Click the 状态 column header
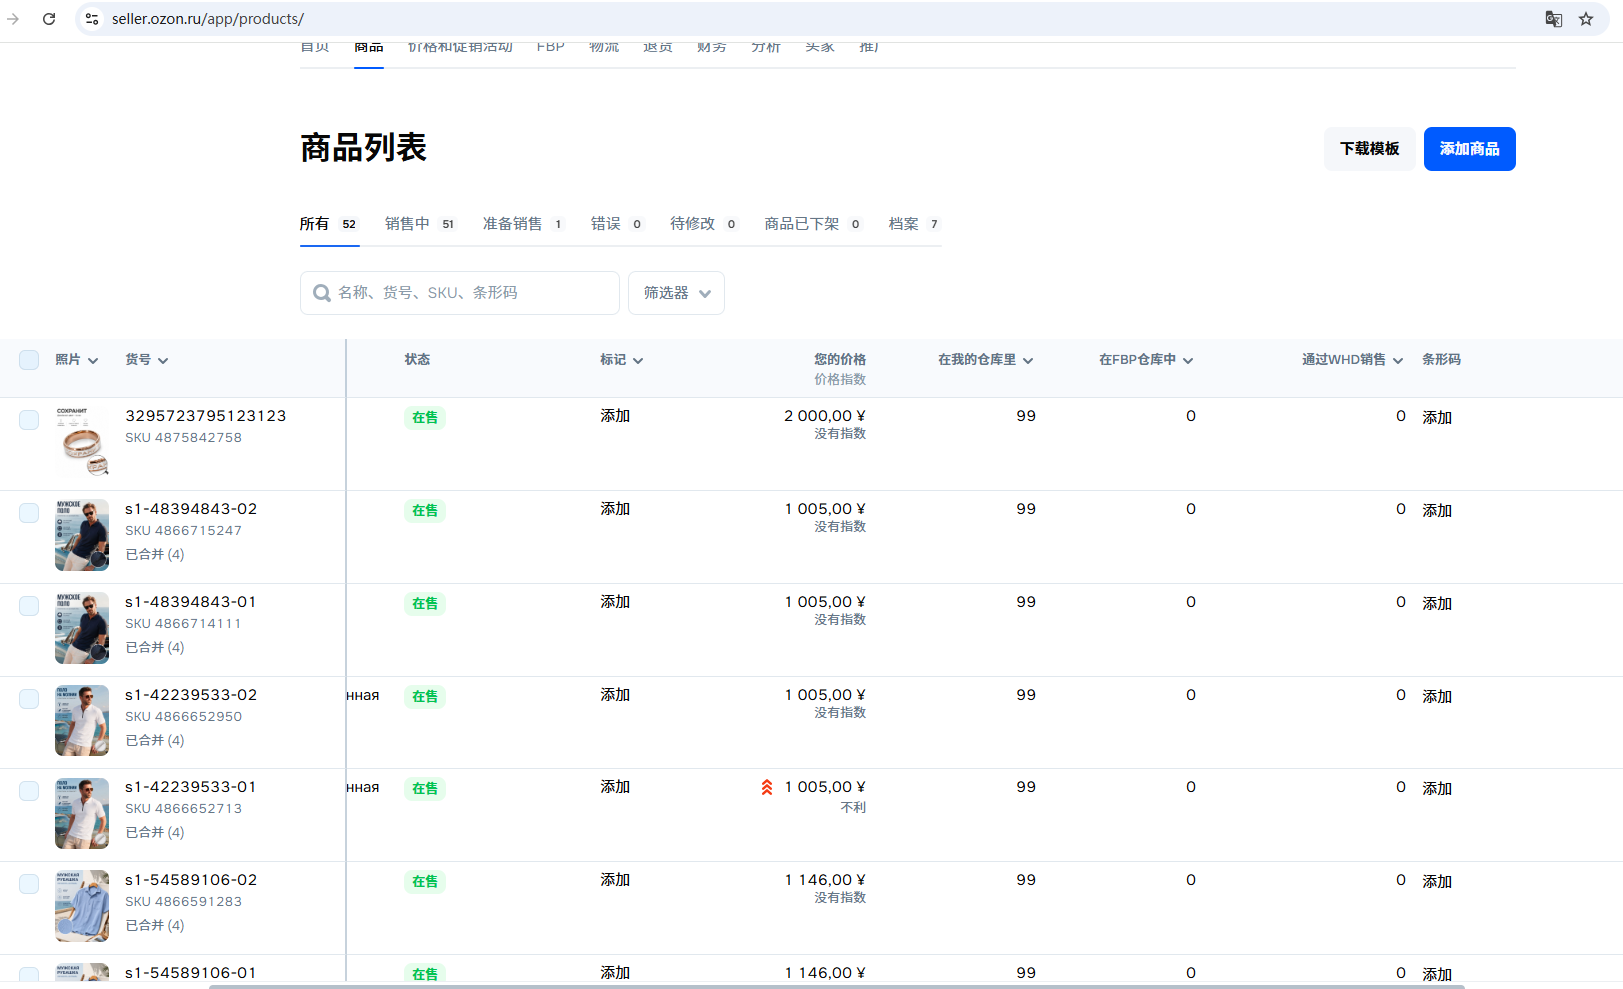 (417, 360)
